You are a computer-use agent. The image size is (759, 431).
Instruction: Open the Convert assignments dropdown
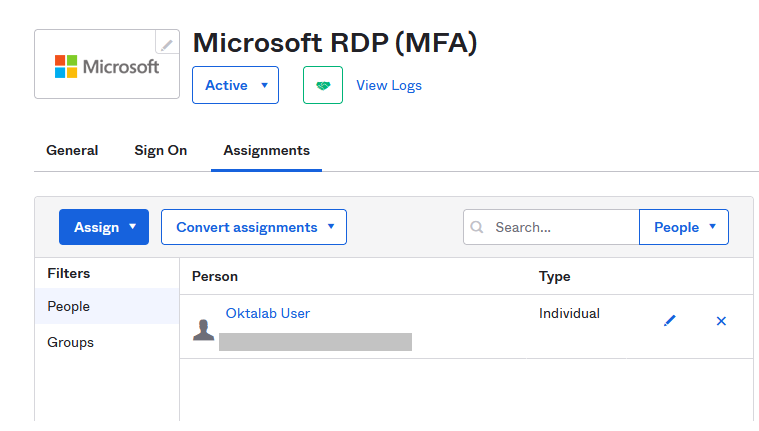[x=254, y=227]
